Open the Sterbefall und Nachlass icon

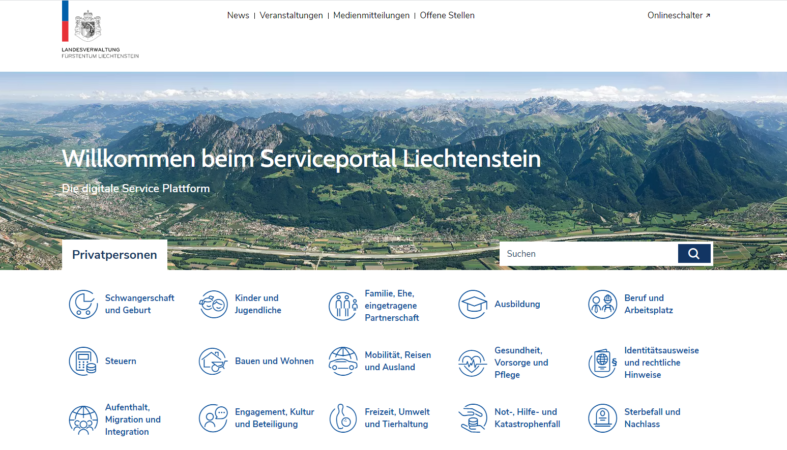602,418
